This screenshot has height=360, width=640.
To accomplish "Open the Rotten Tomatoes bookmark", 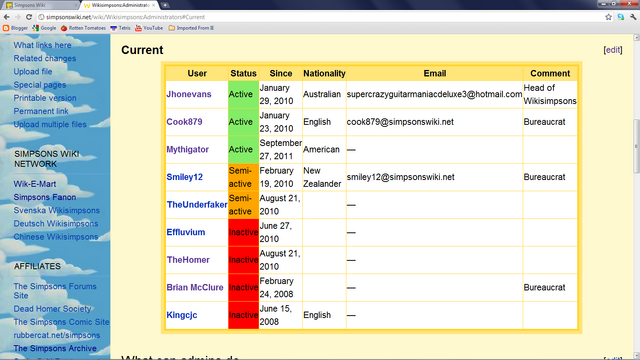I will click(83, 28).
